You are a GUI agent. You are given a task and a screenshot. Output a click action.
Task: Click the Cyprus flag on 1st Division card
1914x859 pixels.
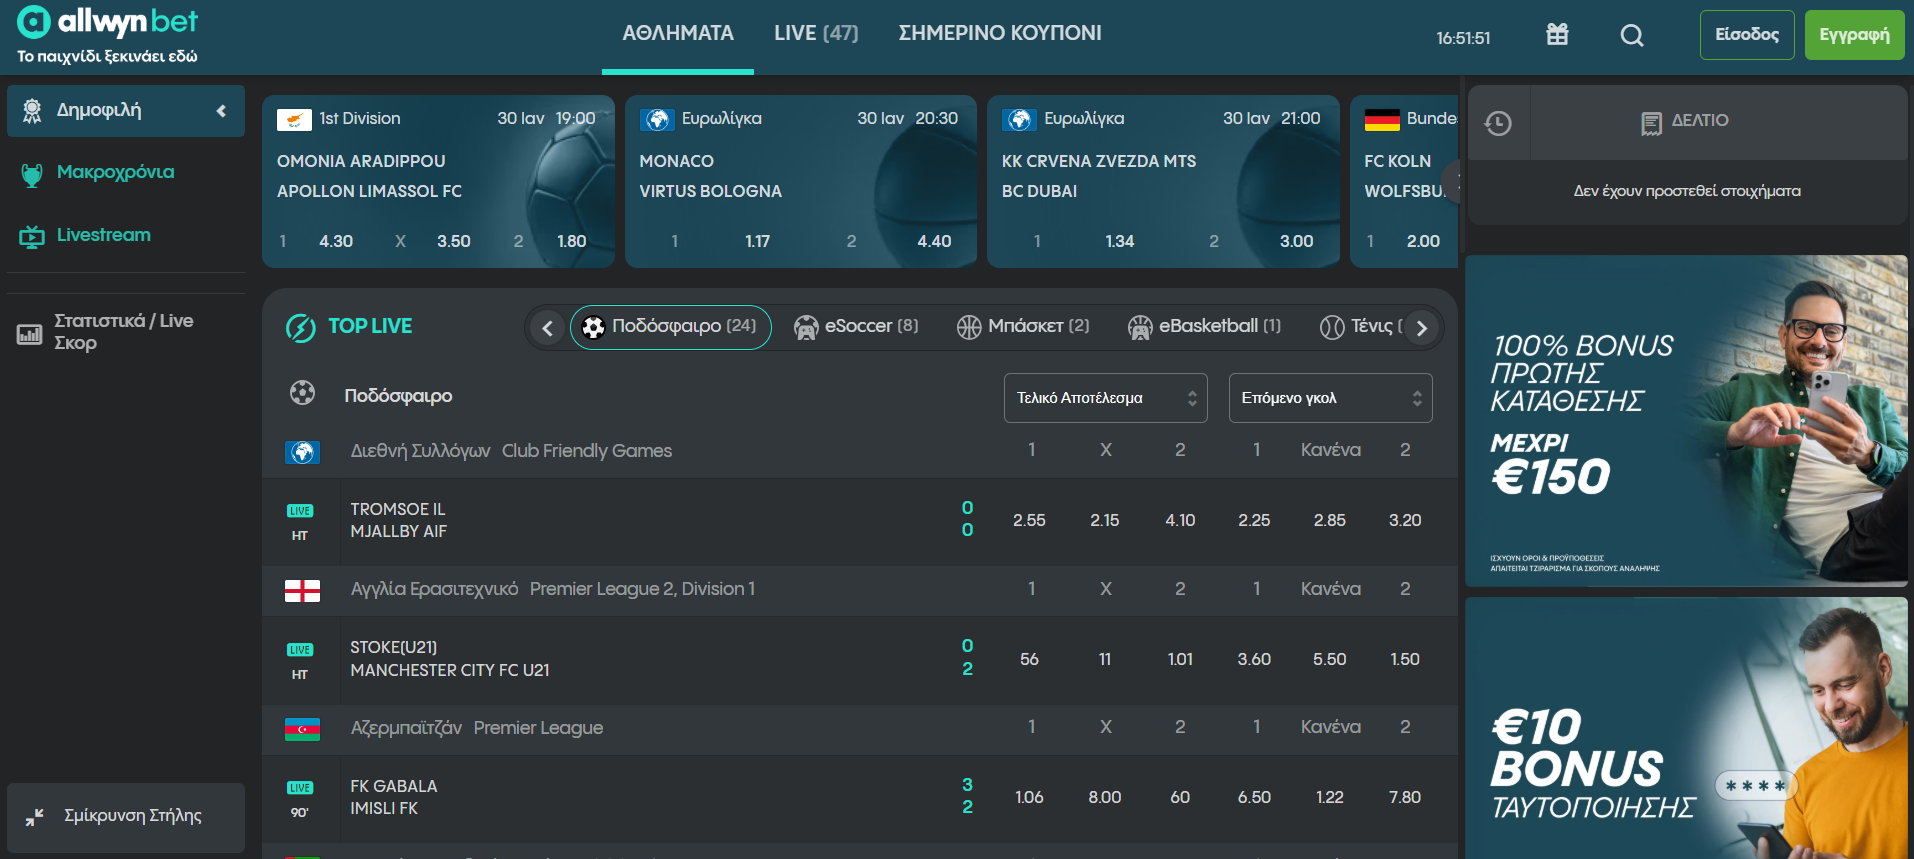click(x=294, y=120)
